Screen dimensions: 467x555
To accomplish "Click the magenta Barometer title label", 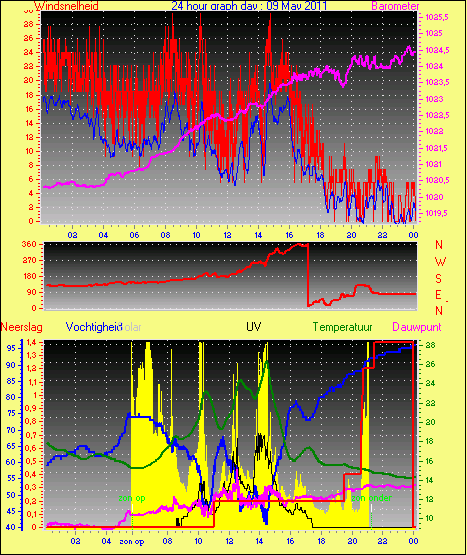I will (x=395, y=6).
